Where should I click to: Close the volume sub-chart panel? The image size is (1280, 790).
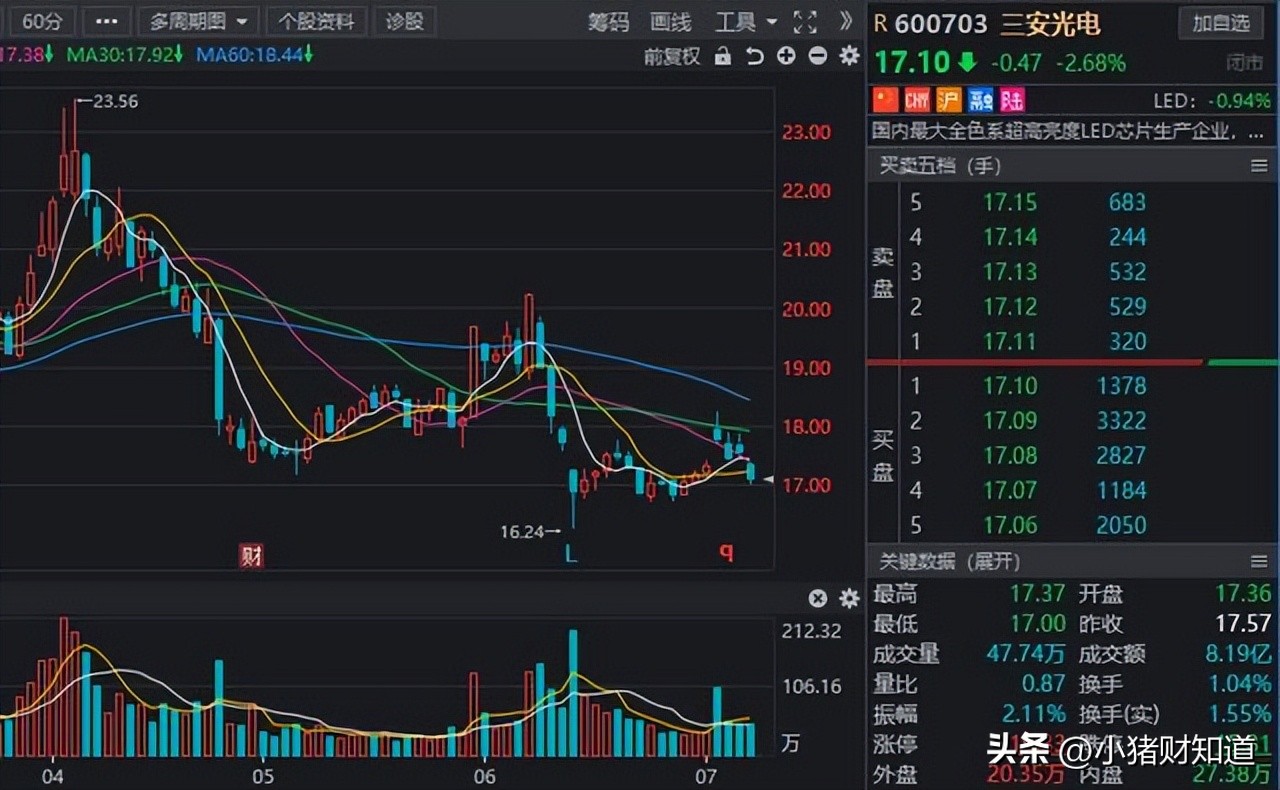[x=817, y=598]
